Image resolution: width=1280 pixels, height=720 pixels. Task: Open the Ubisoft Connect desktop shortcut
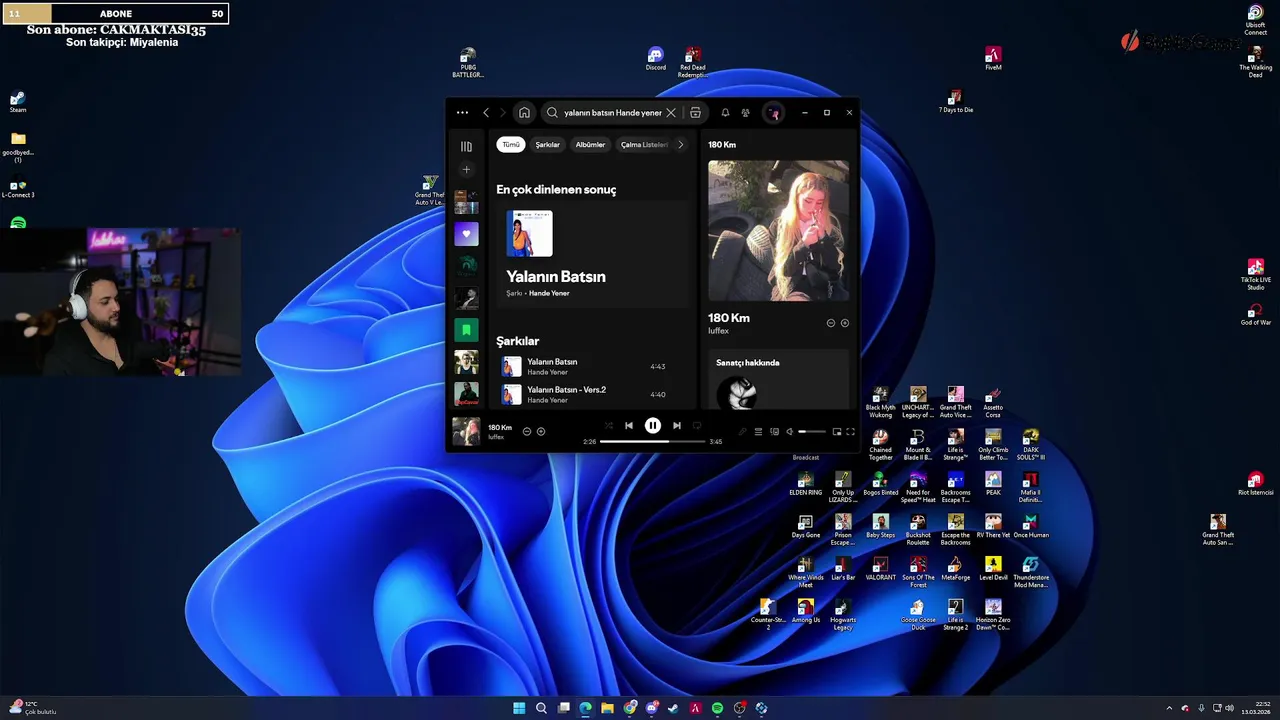1255,20
